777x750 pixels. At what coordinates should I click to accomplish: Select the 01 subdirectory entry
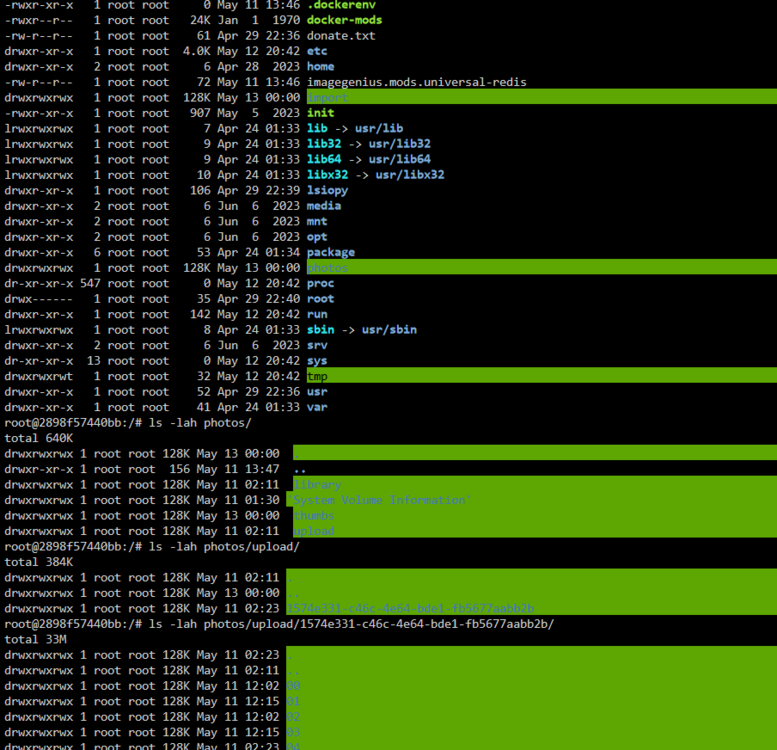point(293,701)
